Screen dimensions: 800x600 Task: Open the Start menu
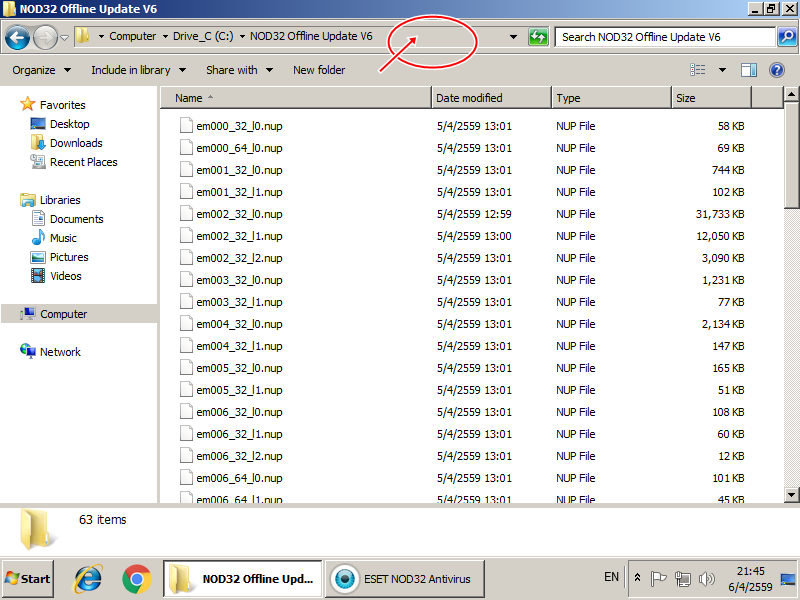tap(28, 579)
